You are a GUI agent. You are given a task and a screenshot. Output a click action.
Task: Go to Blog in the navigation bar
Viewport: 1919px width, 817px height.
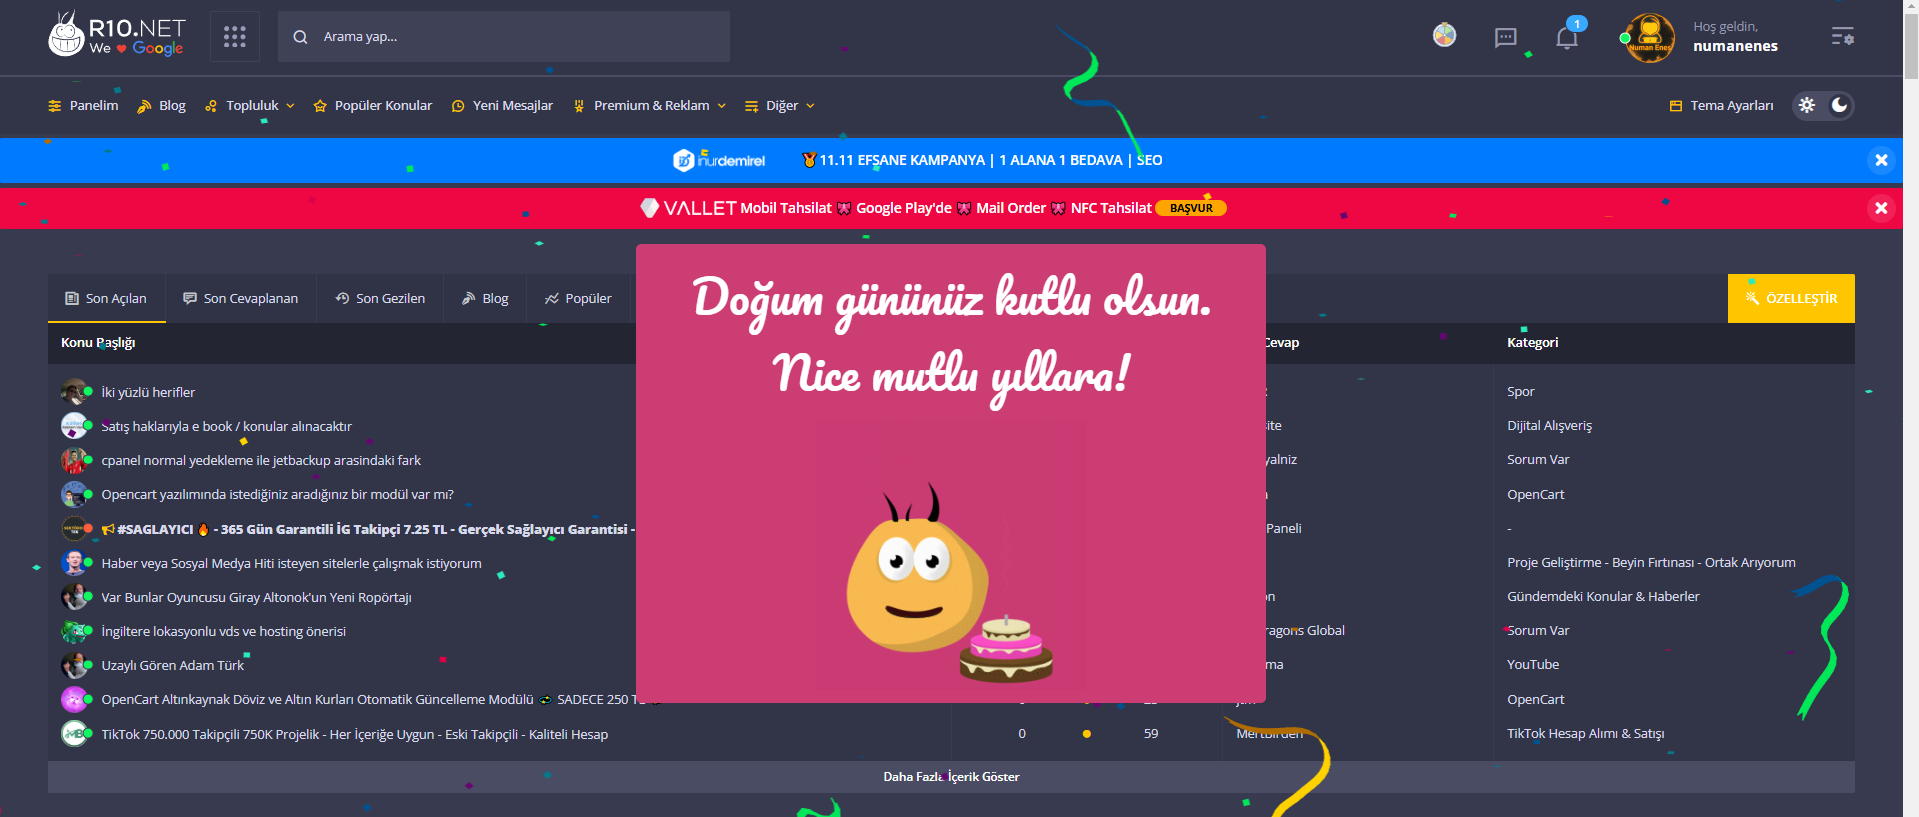[161, 105]
